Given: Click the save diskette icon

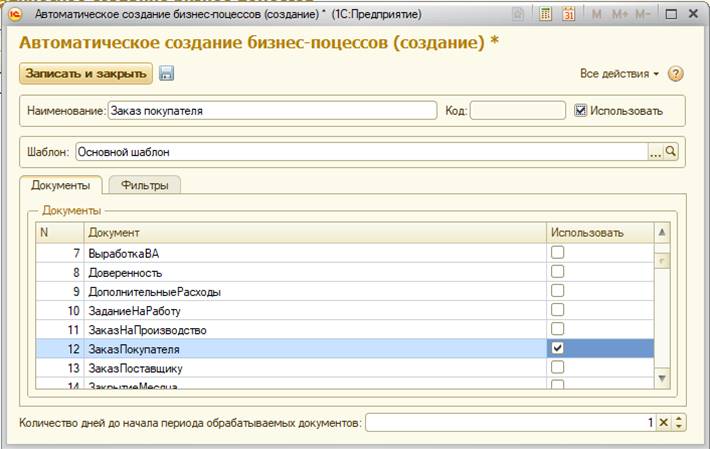Looking at the screenshot, I should 167,73.
